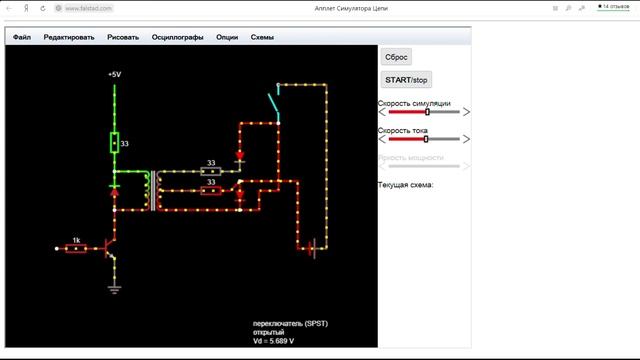Select the diode beside the transformer primary
640x360 pixels.
coord(115,190)
